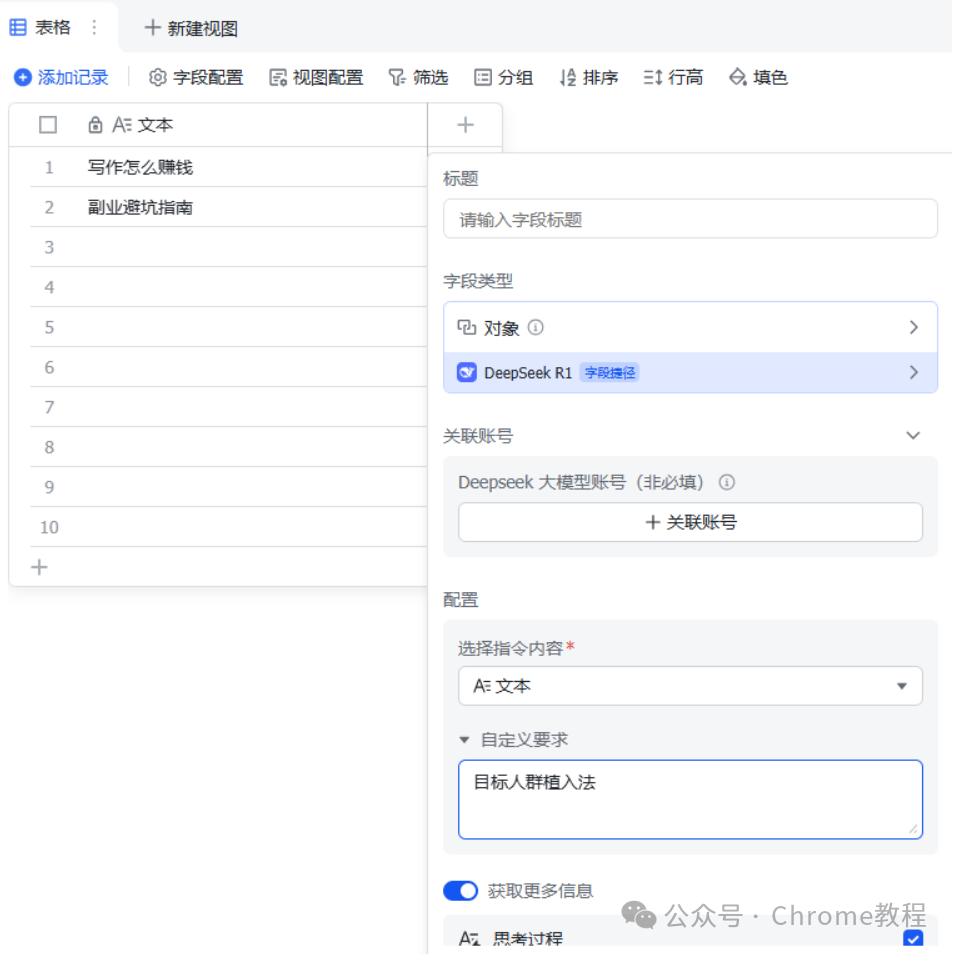The width and height of the screenshot is (957, 954).
Task: Turn off the 获取更多信息 switch
Action: [460, 891]
